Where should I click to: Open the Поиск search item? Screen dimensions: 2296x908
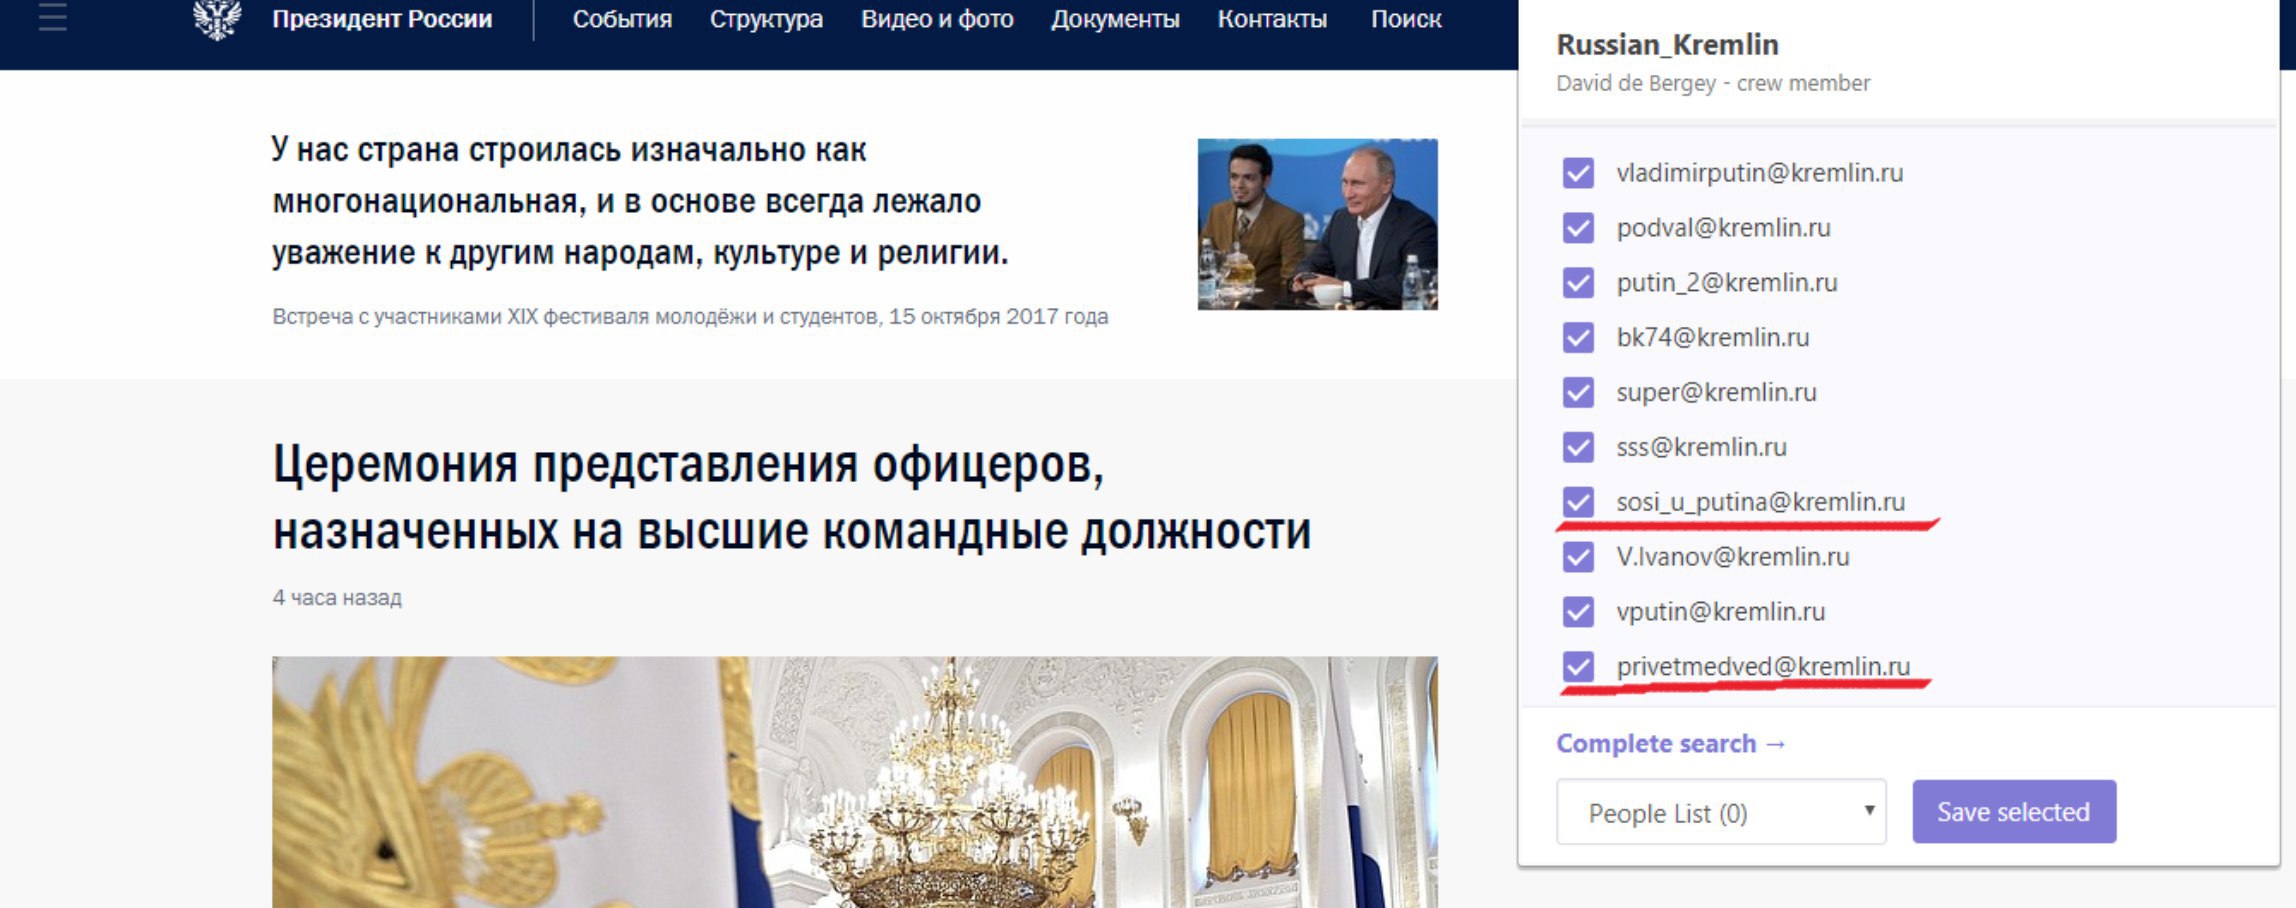point(1406,19)
